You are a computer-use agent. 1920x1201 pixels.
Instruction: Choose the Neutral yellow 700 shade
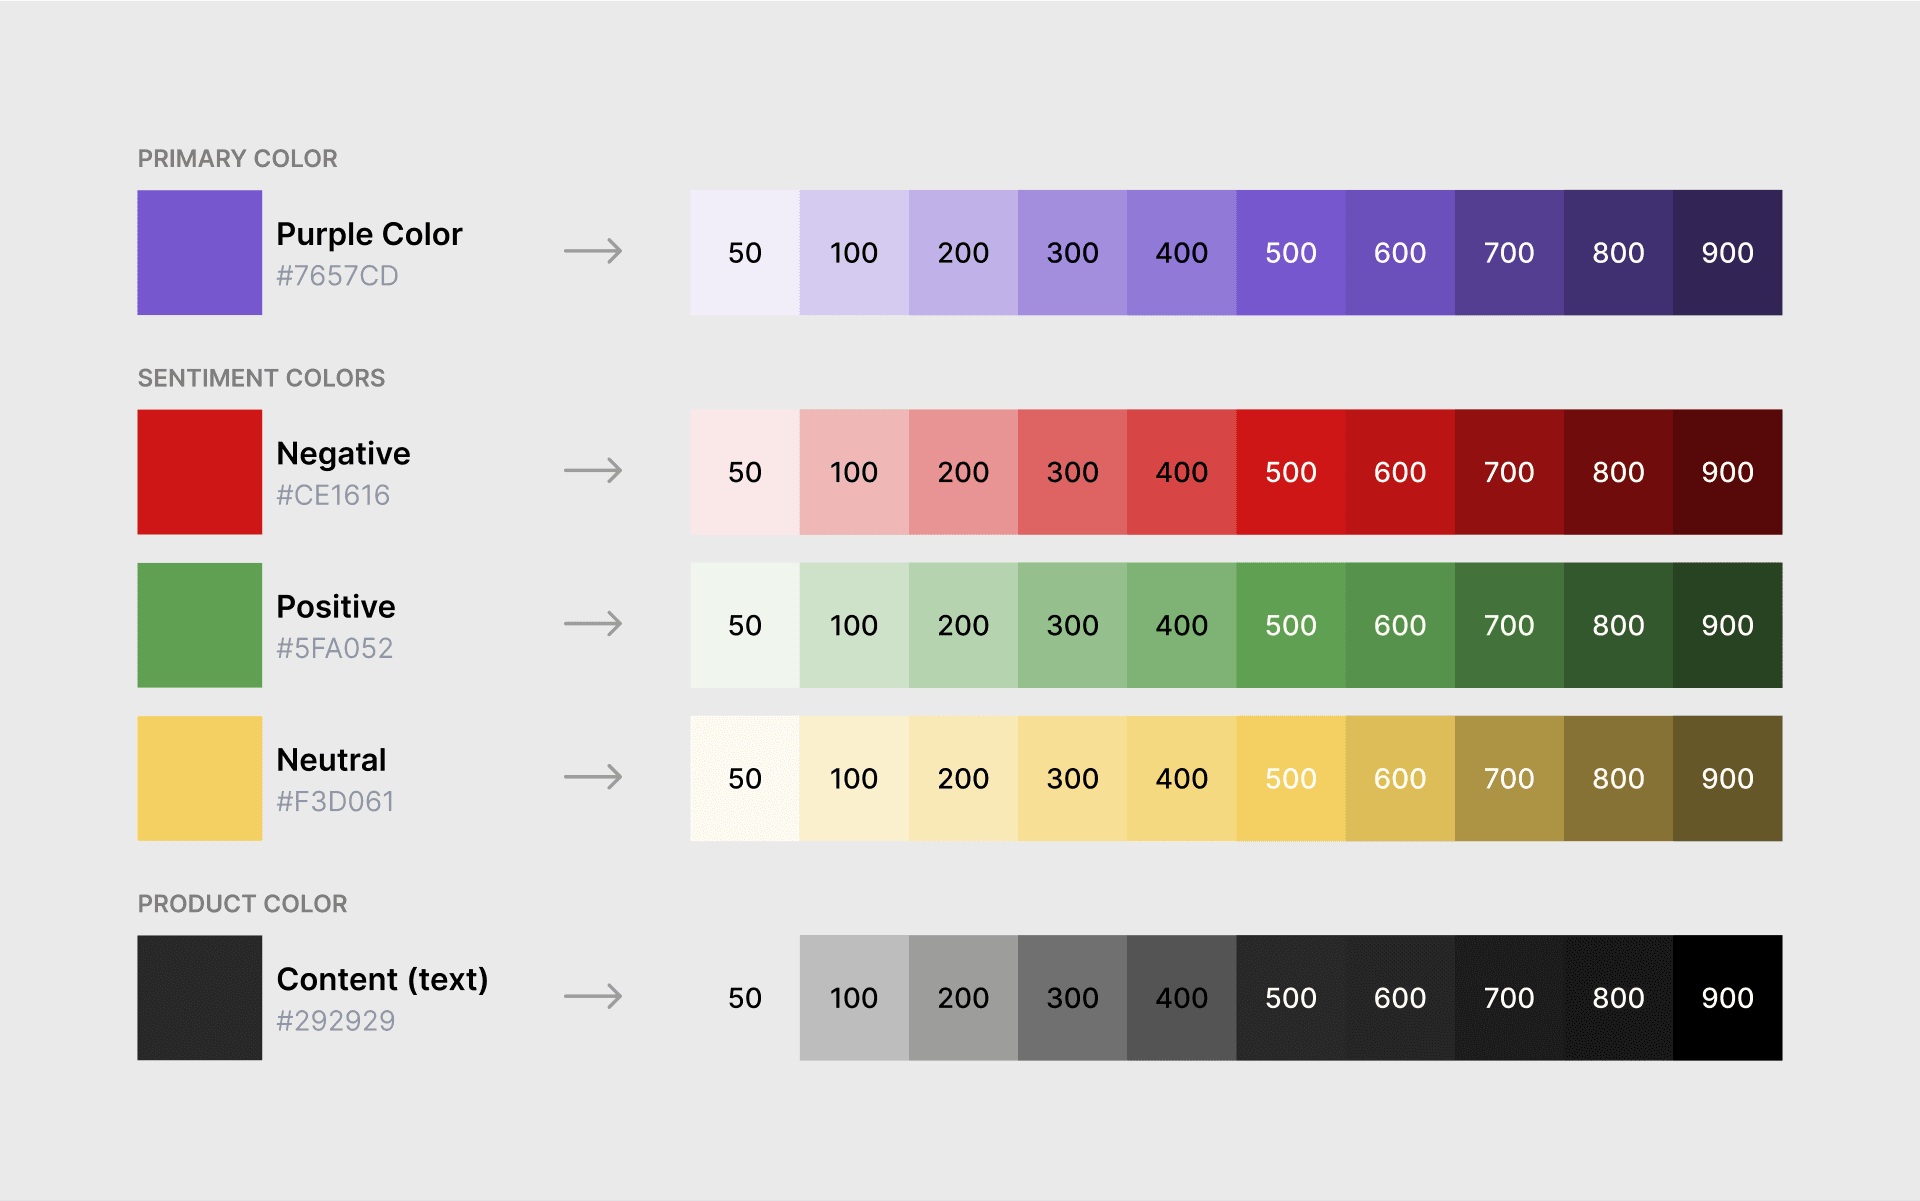1509,778
